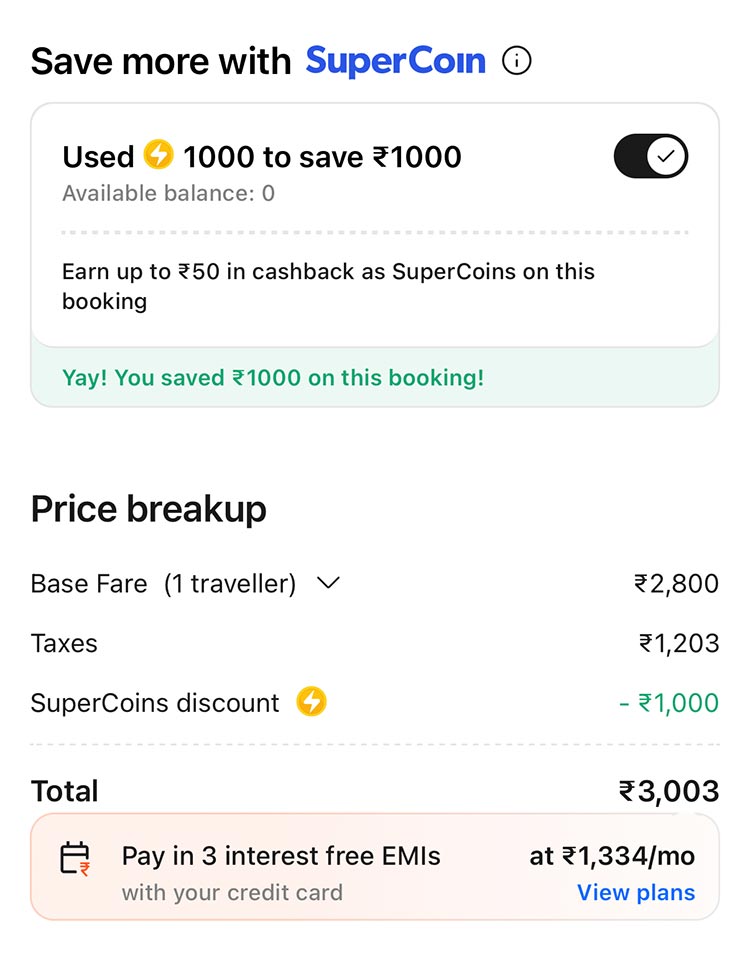Click the lightning coin icon next to Used
The width and height of the screenshot is (750, 968).
[x=160, y=156]
